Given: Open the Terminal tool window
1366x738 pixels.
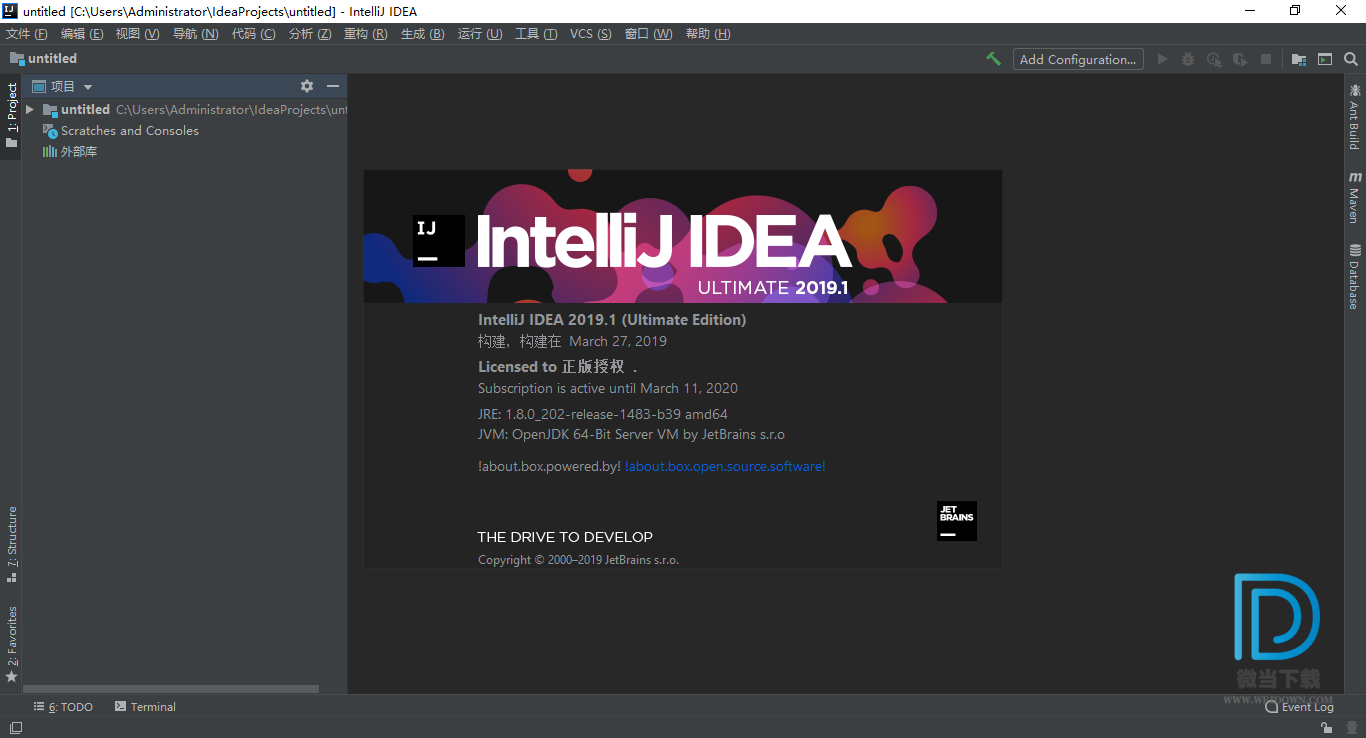Looking at the screenshot, I should coord(145,707).
